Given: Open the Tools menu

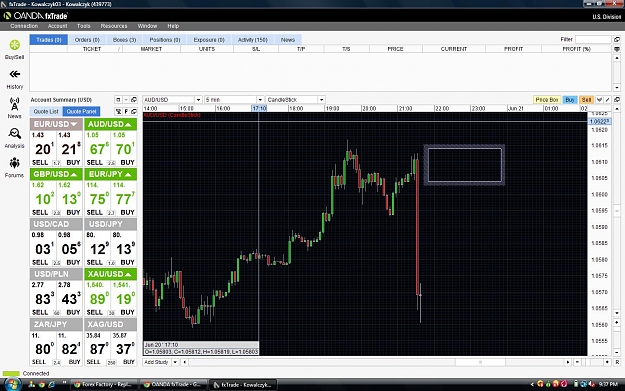Looking at the screenshot, I should (x=84, y=26).
